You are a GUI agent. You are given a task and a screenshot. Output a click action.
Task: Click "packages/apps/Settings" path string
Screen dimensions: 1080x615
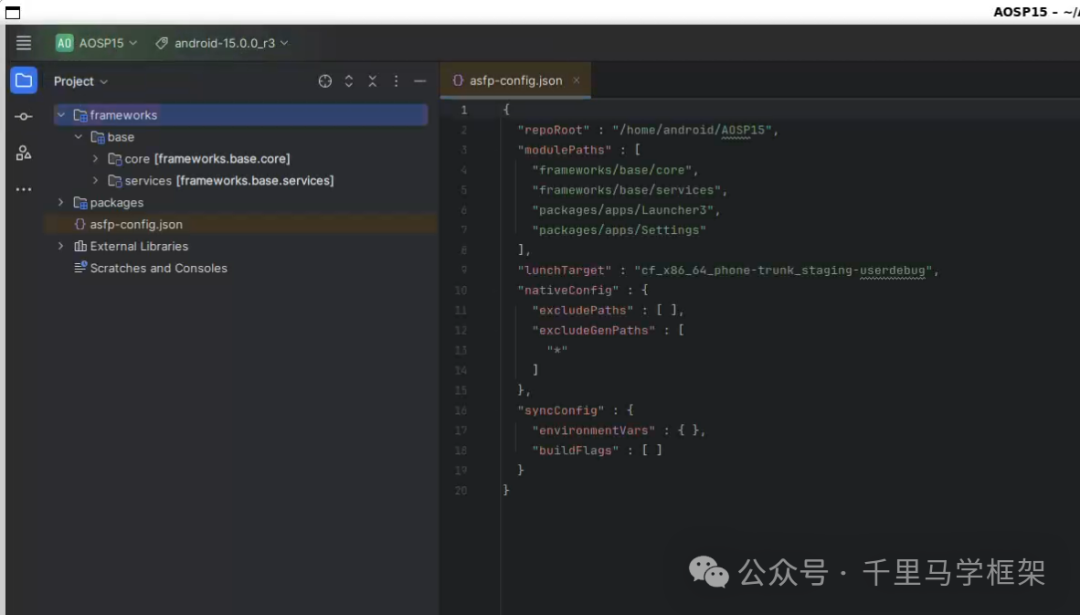coord(619,230)
